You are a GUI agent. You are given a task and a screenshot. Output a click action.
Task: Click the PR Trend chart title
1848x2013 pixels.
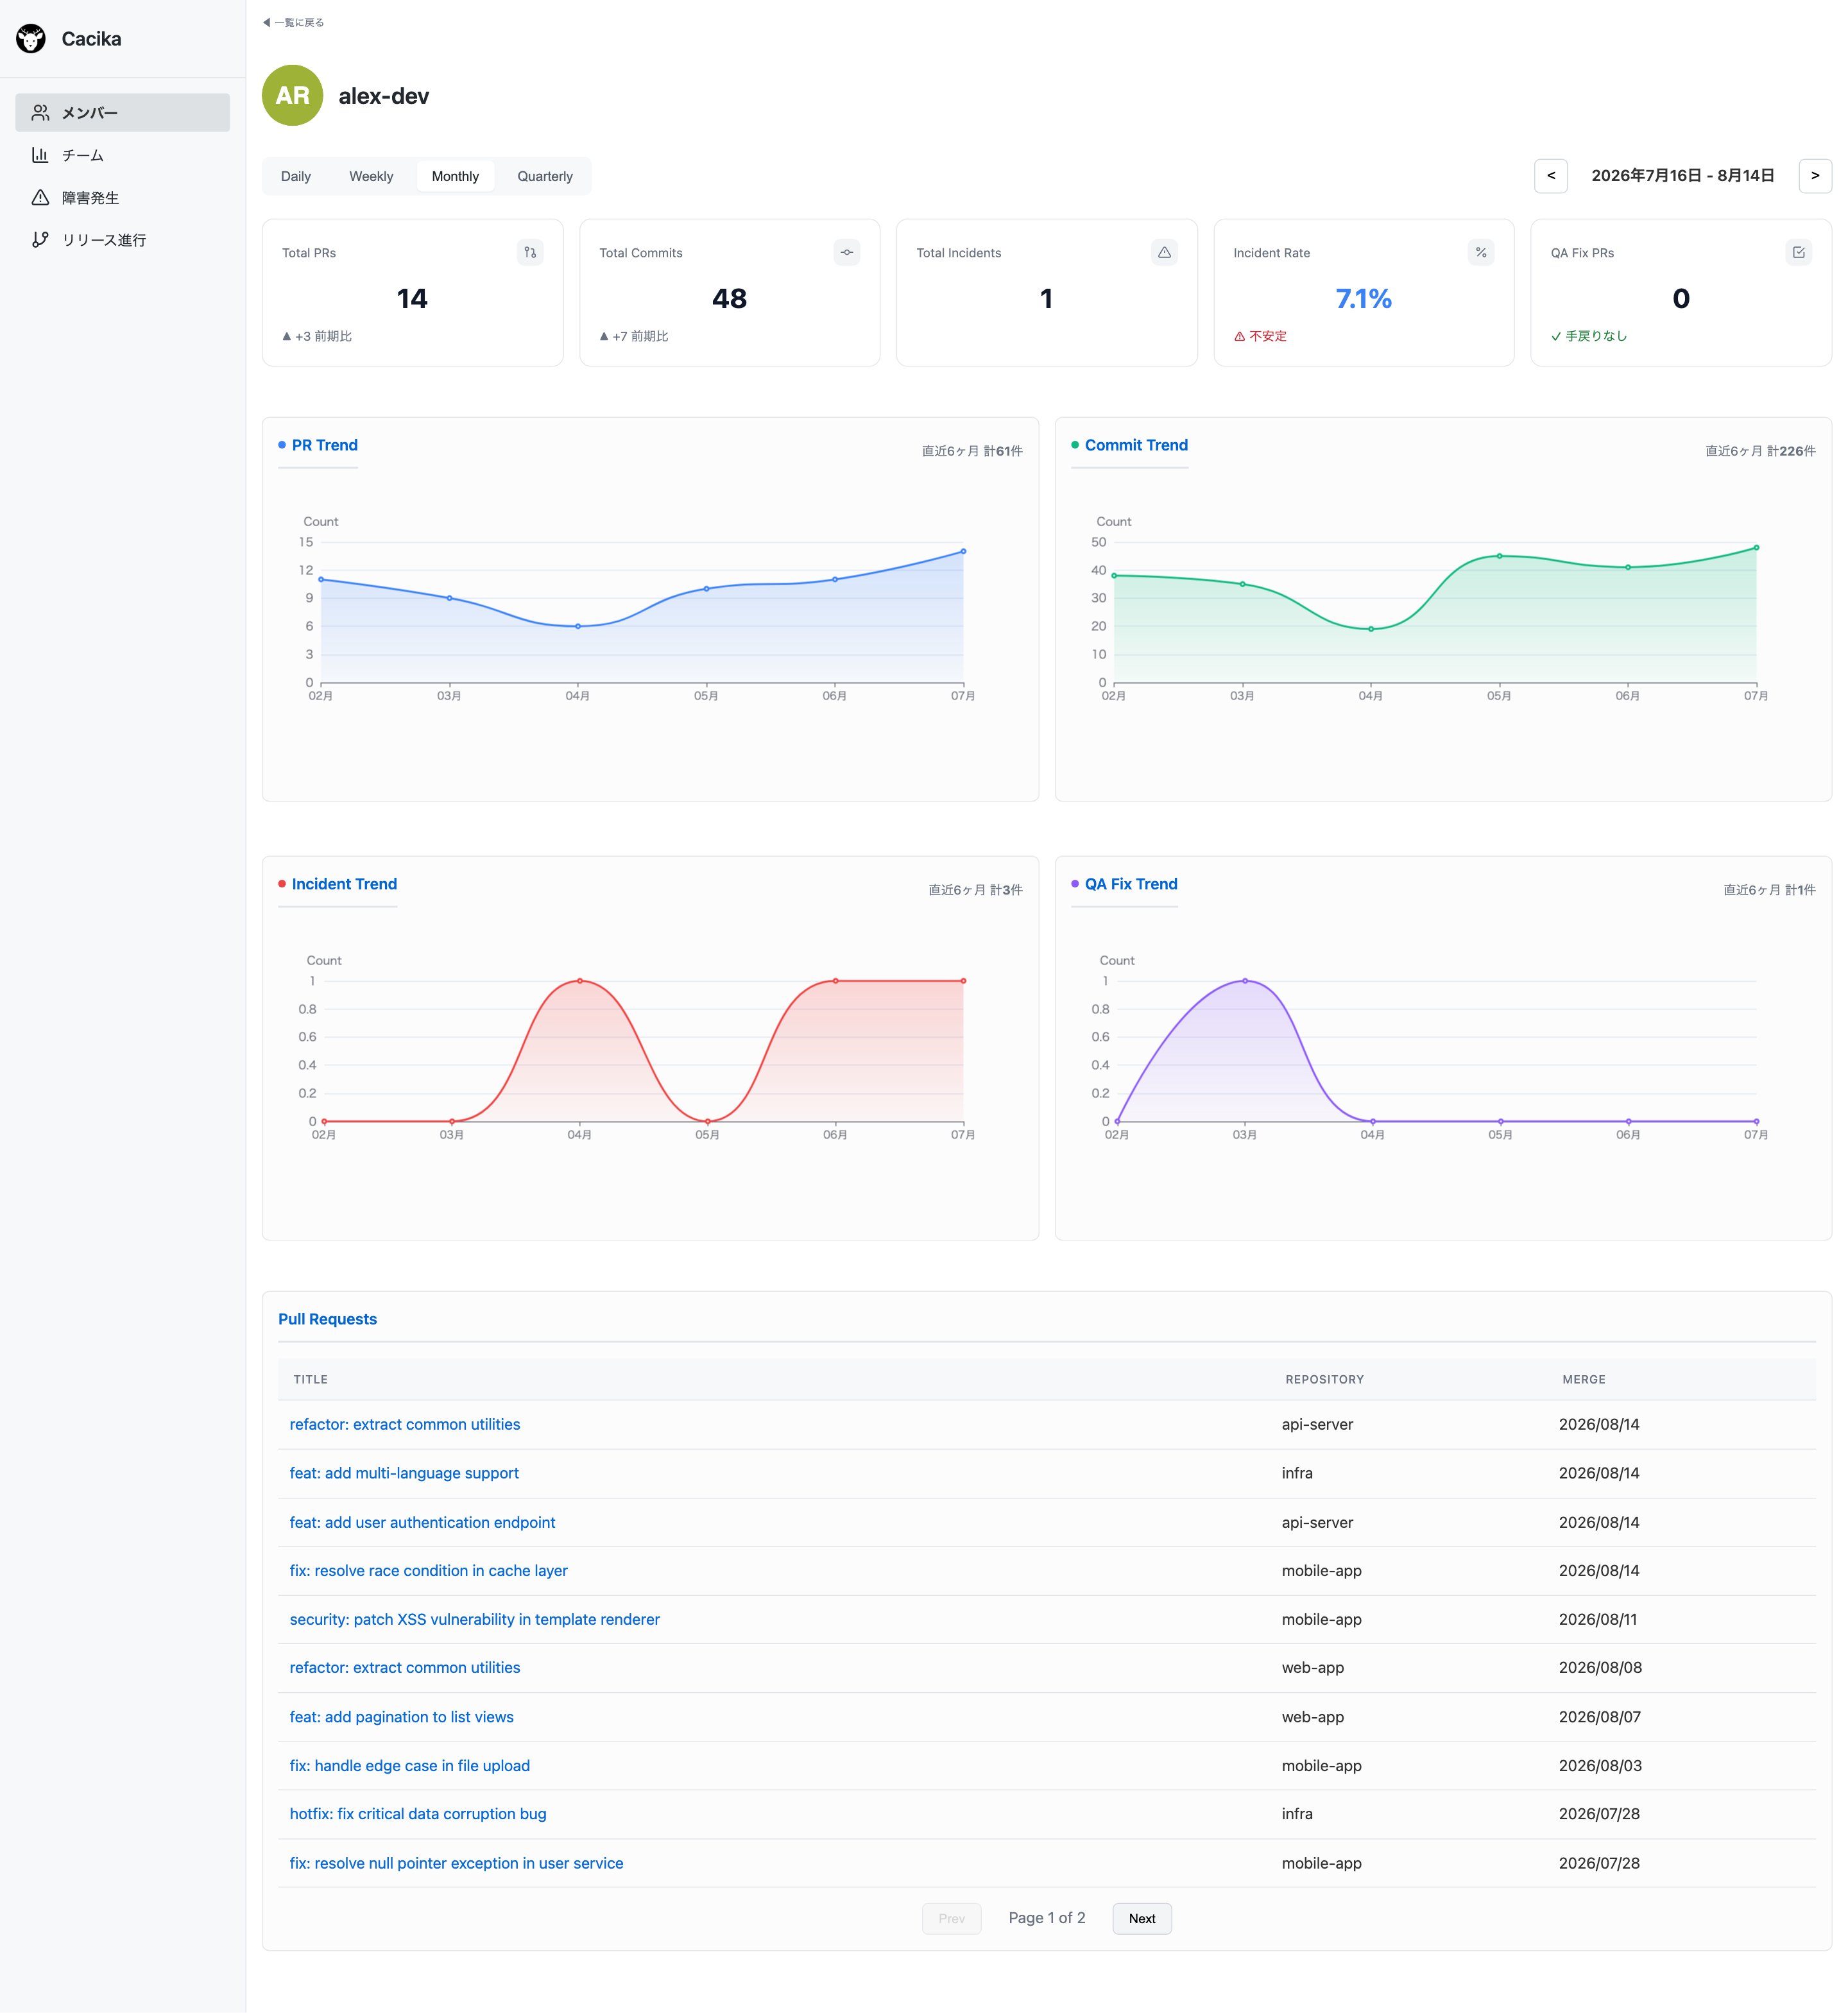324,445
